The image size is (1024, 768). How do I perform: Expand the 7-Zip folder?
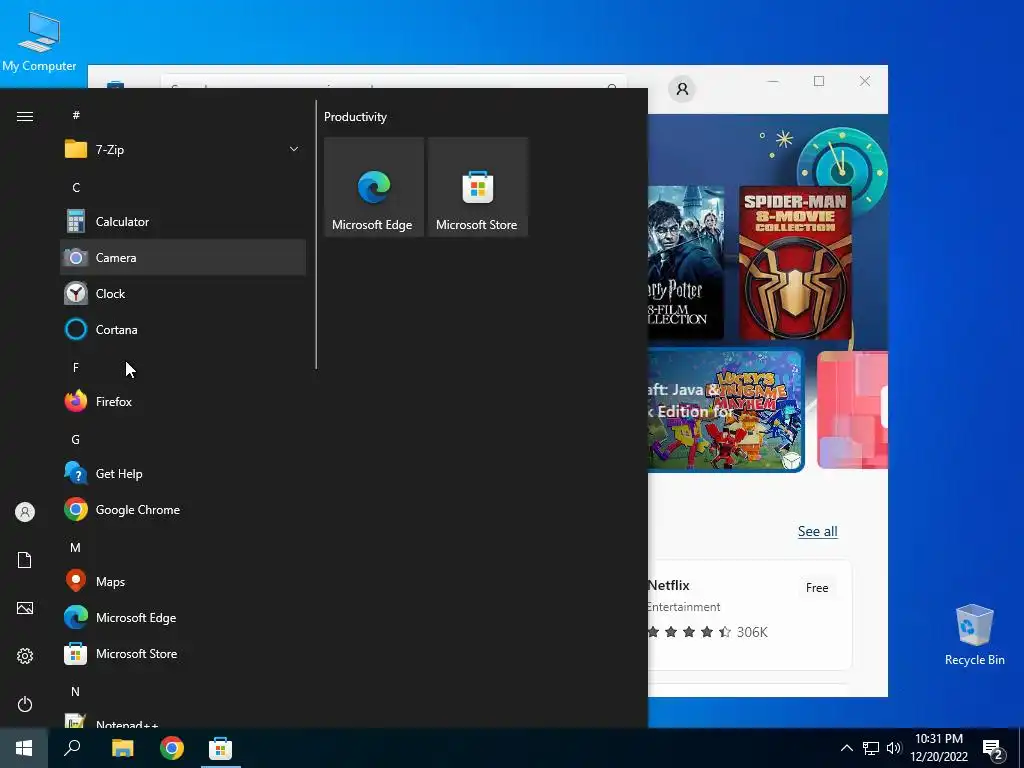(183, 150)
